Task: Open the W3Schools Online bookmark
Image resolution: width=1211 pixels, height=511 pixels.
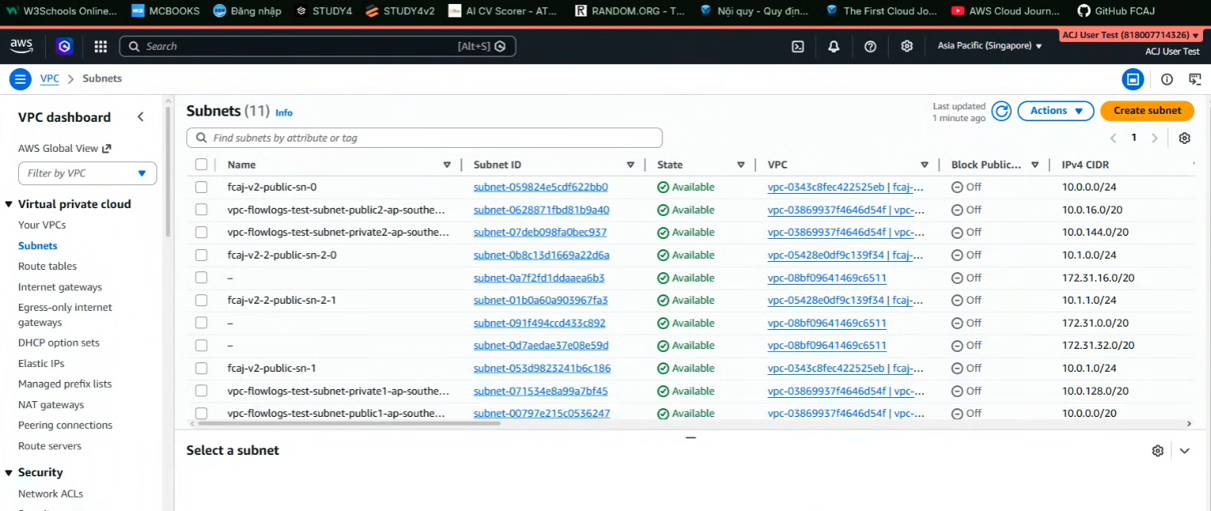Action: (x=62, y=11)
